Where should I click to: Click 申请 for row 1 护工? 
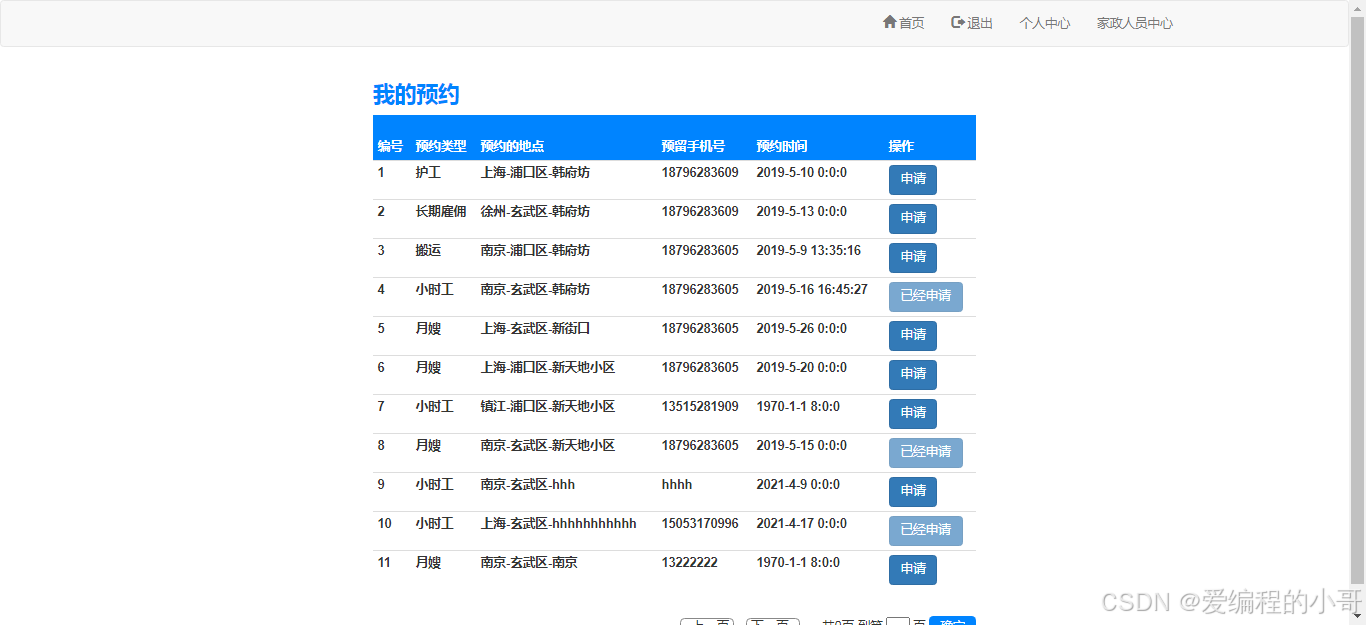(913, 179)
